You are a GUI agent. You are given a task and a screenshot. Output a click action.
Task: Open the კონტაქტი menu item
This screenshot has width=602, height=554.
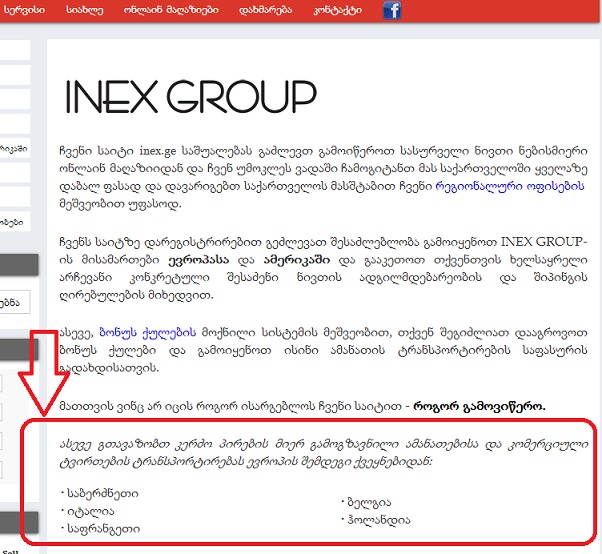pyautogui.click(x=337, y=10)
